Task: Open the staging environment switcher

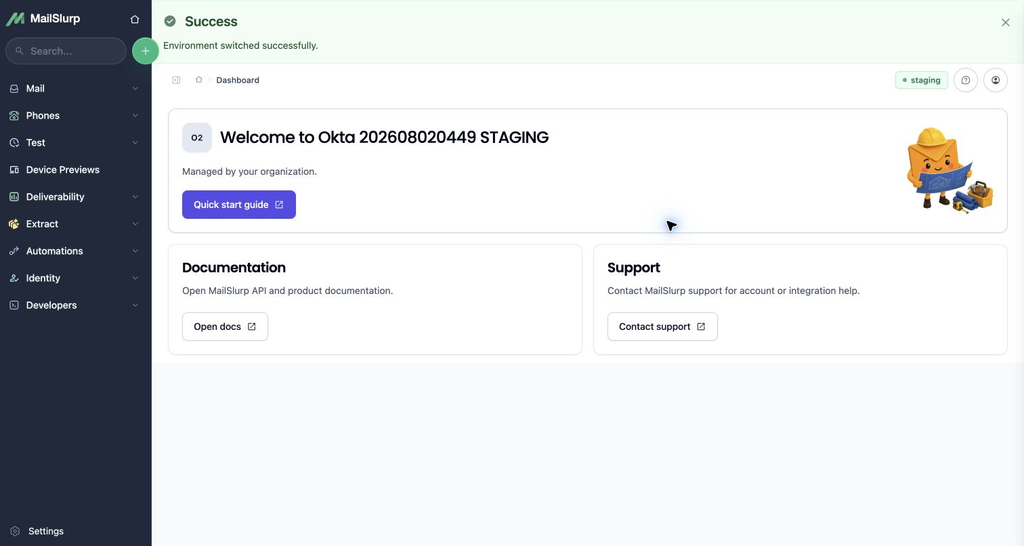Action: click(921, 80)
